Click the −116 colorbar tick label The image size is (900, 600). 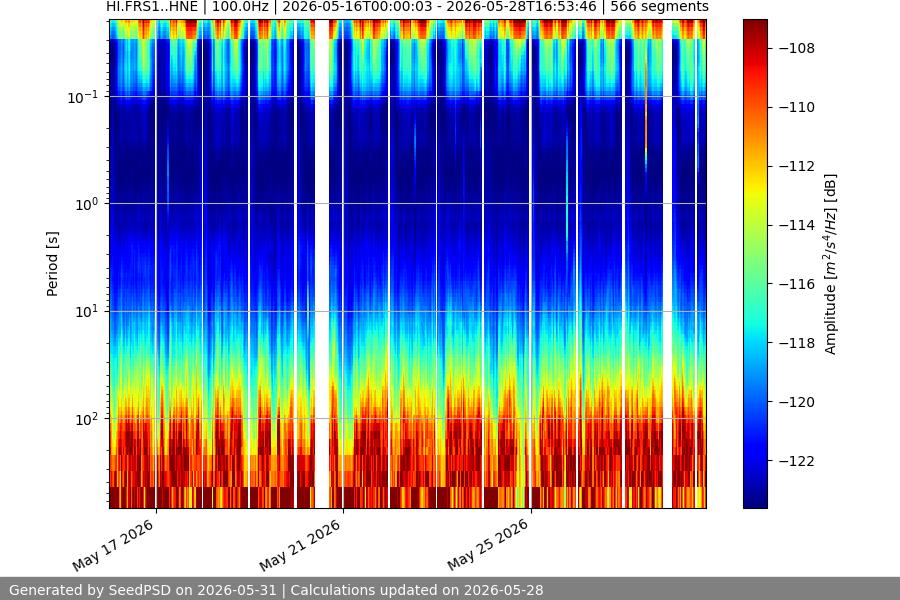797,284
